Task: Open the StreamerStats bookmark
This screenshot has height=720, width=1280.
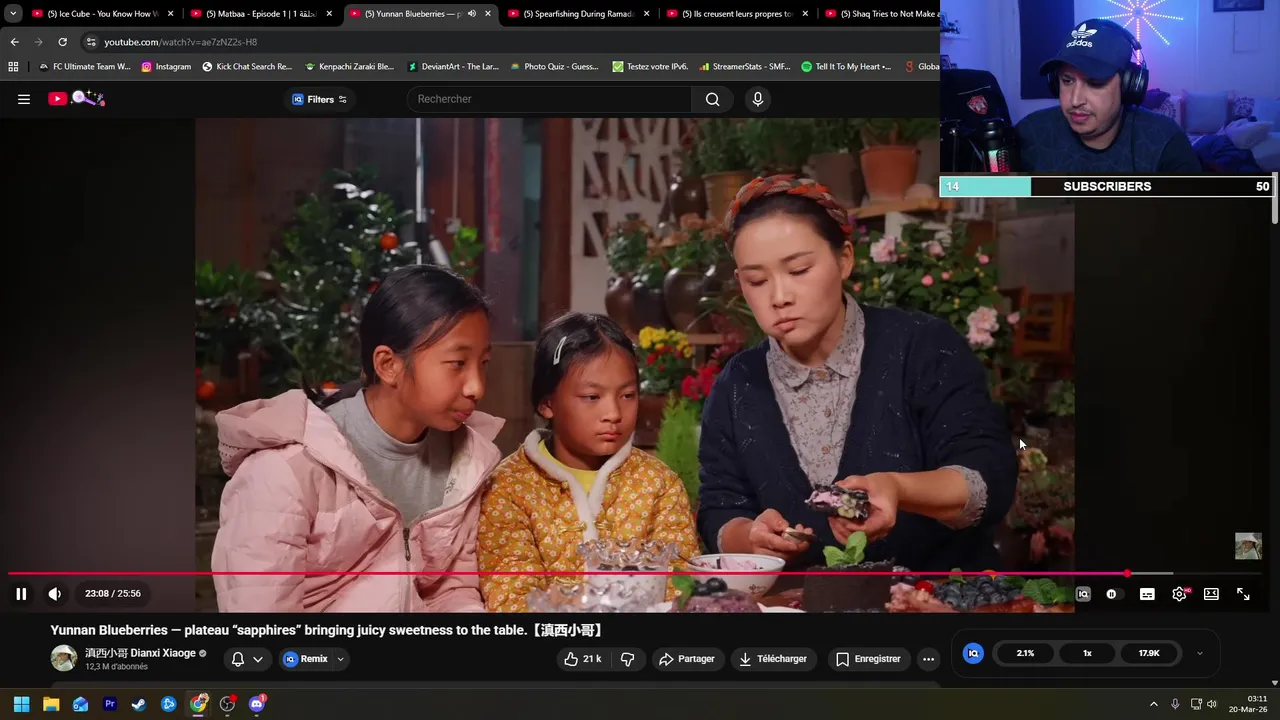Action: (745, 67)
